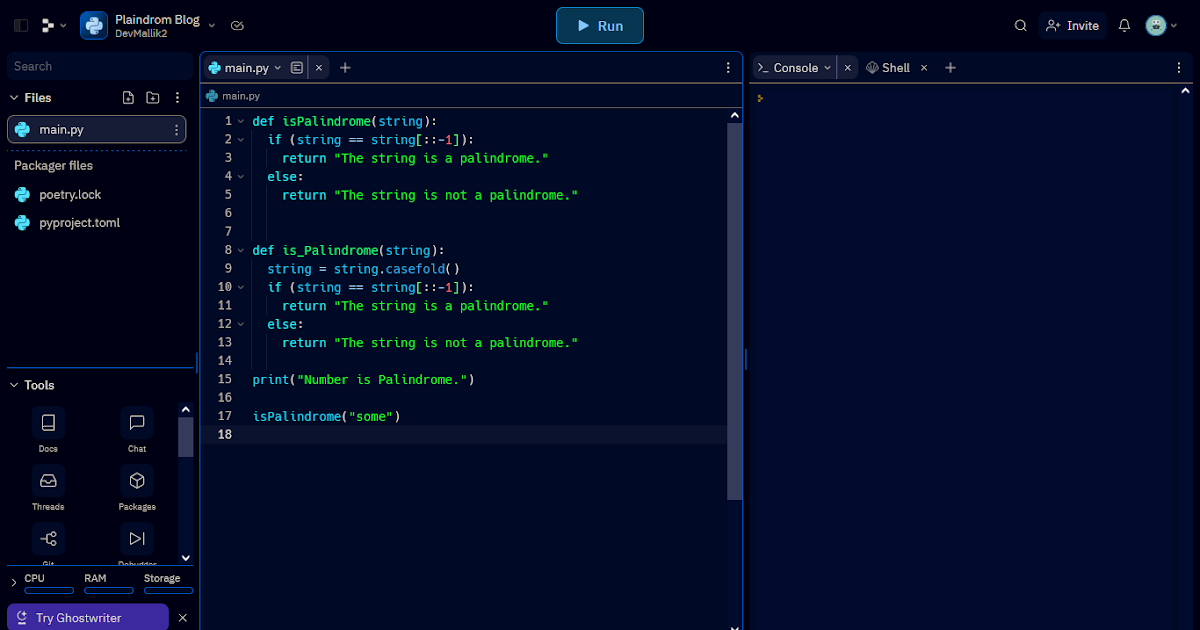Select main.py in file tree

97,130
